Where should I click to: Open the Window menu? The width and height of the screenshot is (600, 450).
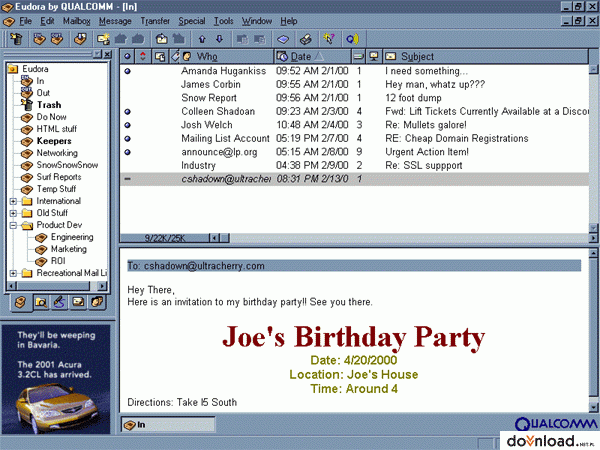click(x=257, y=21)
